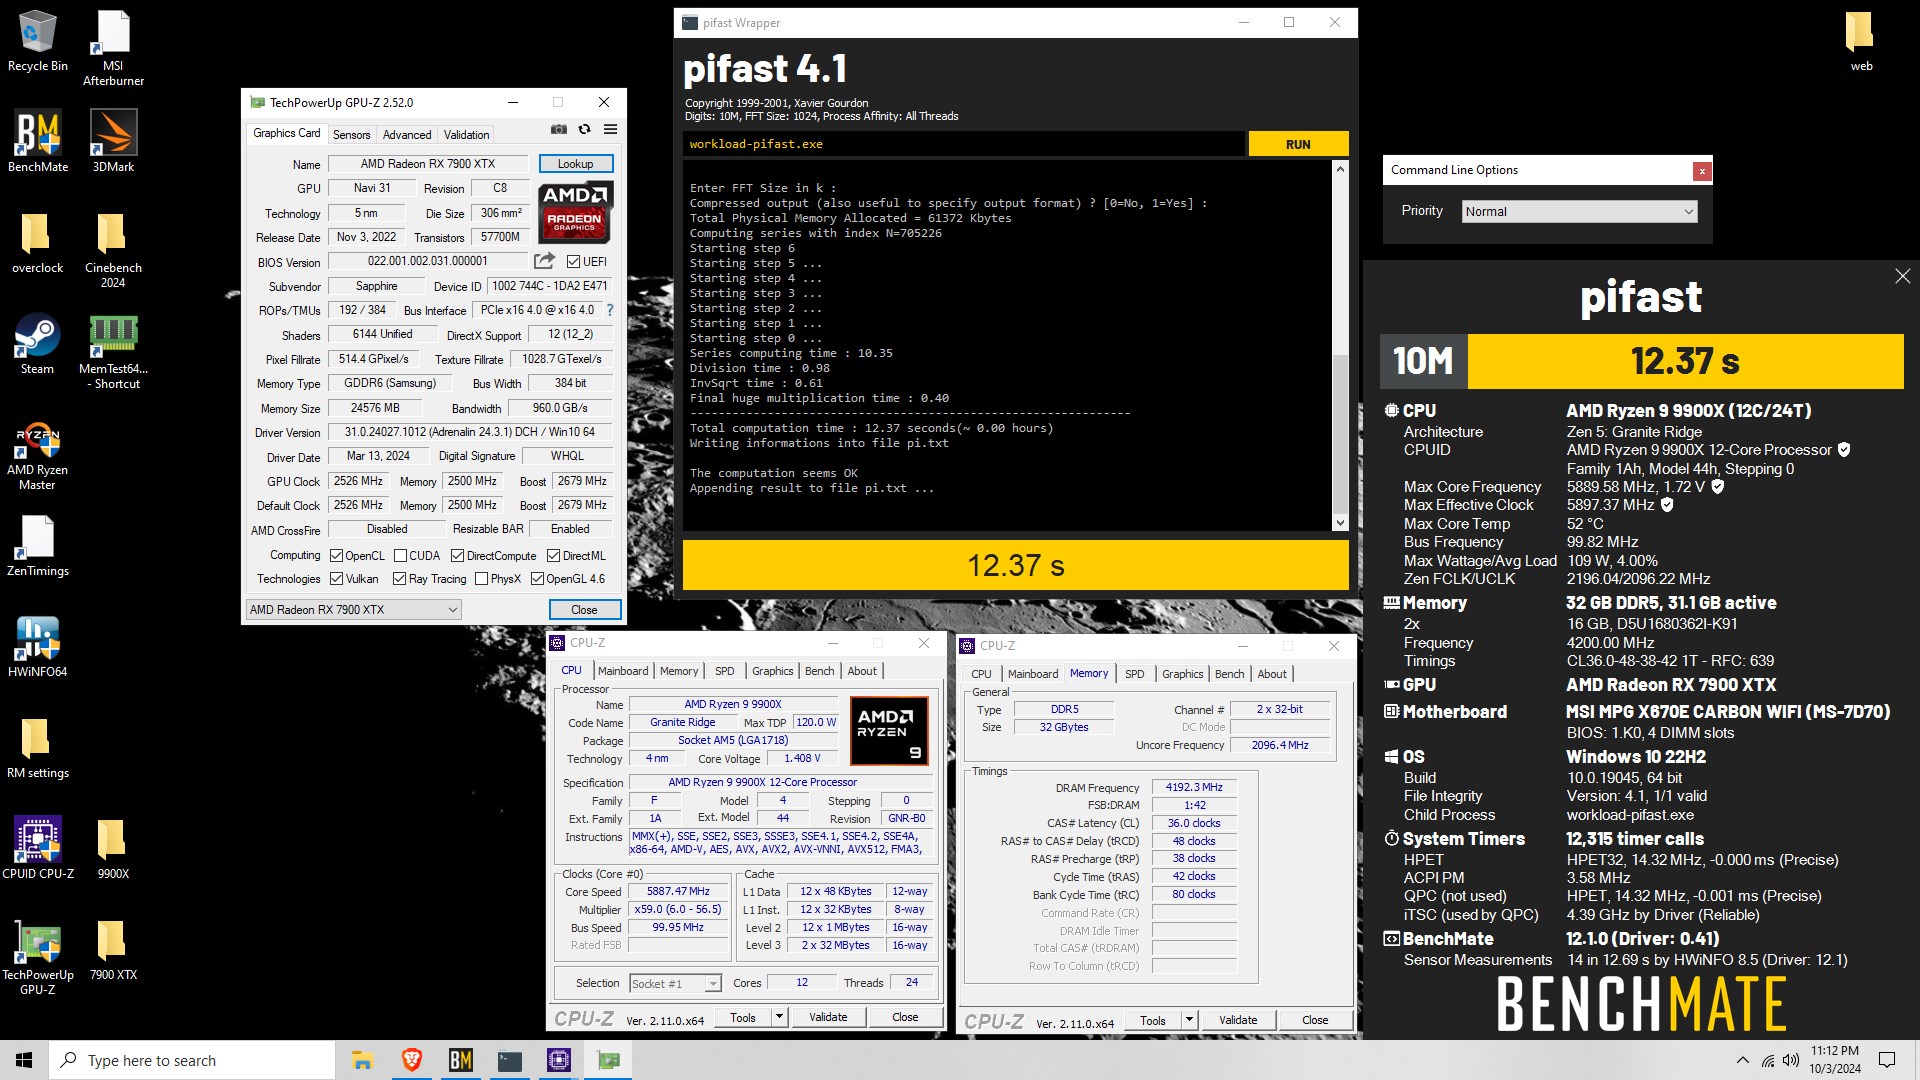Open Socket #1 selection dropdown in CPU-Z

675,984
